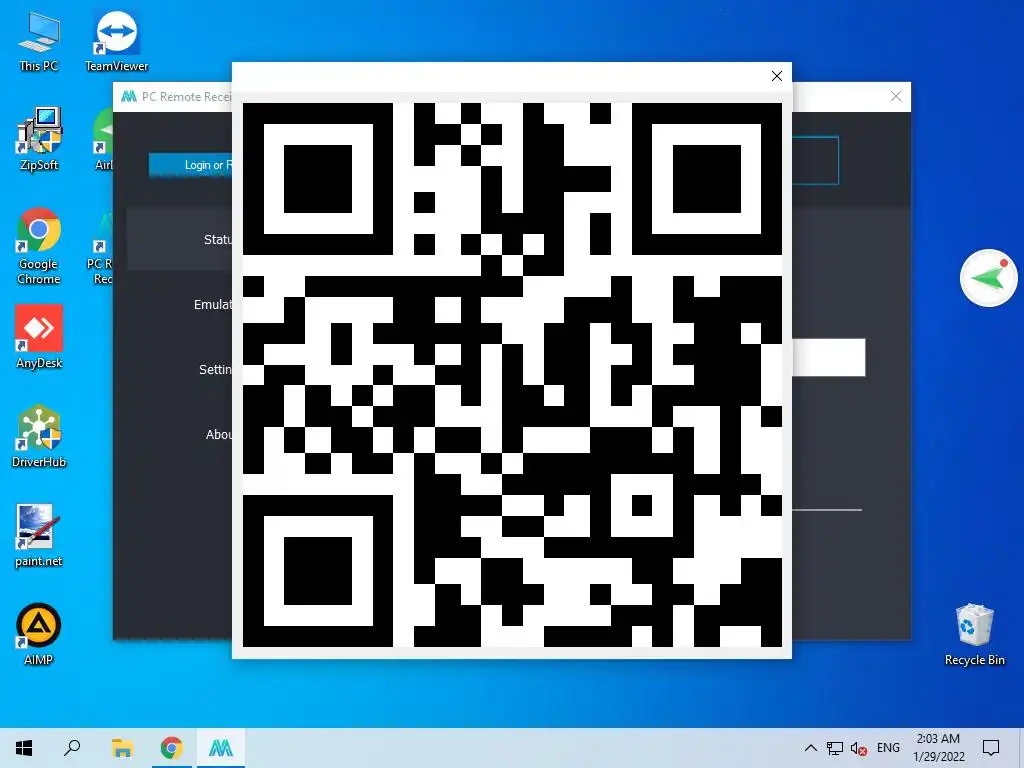The height and width of the screenshot is (768, 1024).
Task: Click the floating green arrow AirDroid bubble
Action: 988,278
